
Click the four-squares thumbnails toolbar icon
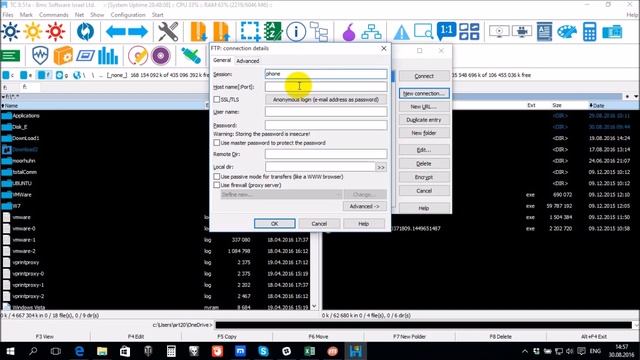[x=469, y=31]
